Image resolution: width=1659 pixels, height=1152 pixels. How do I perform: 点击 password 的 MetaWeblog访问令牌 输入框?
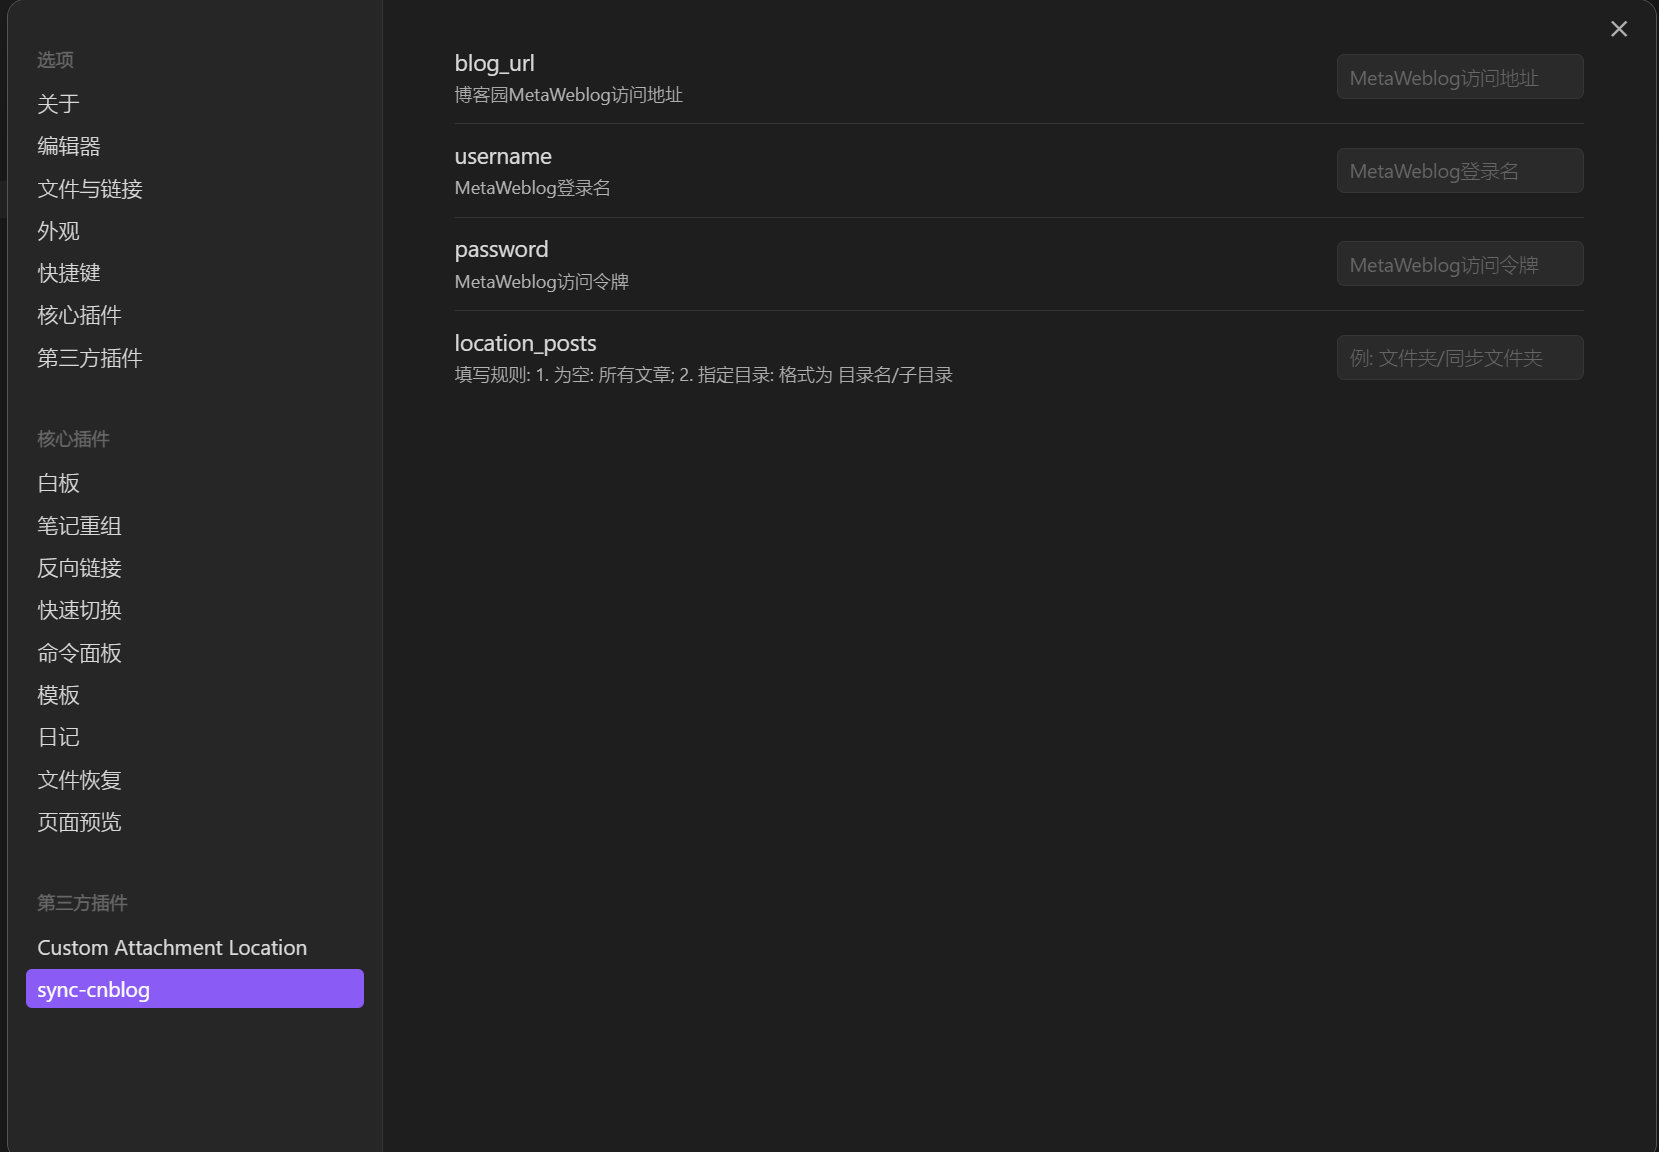tap(1459, 263)
